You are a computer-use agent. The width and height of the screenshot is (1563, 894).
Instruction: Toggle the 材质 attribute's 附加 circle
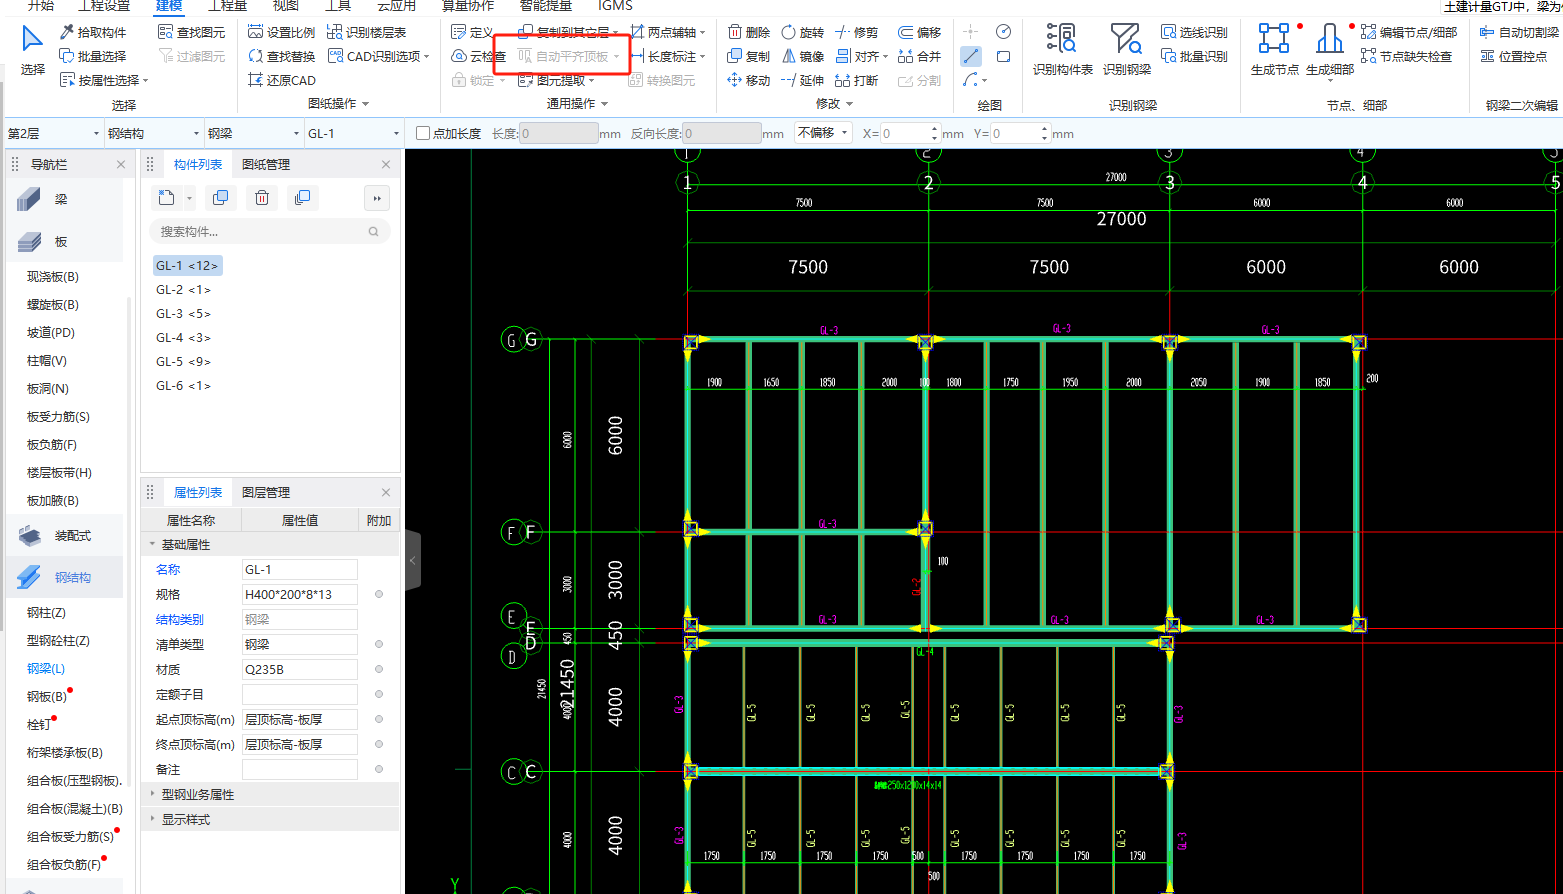click(x=379, y=669)
